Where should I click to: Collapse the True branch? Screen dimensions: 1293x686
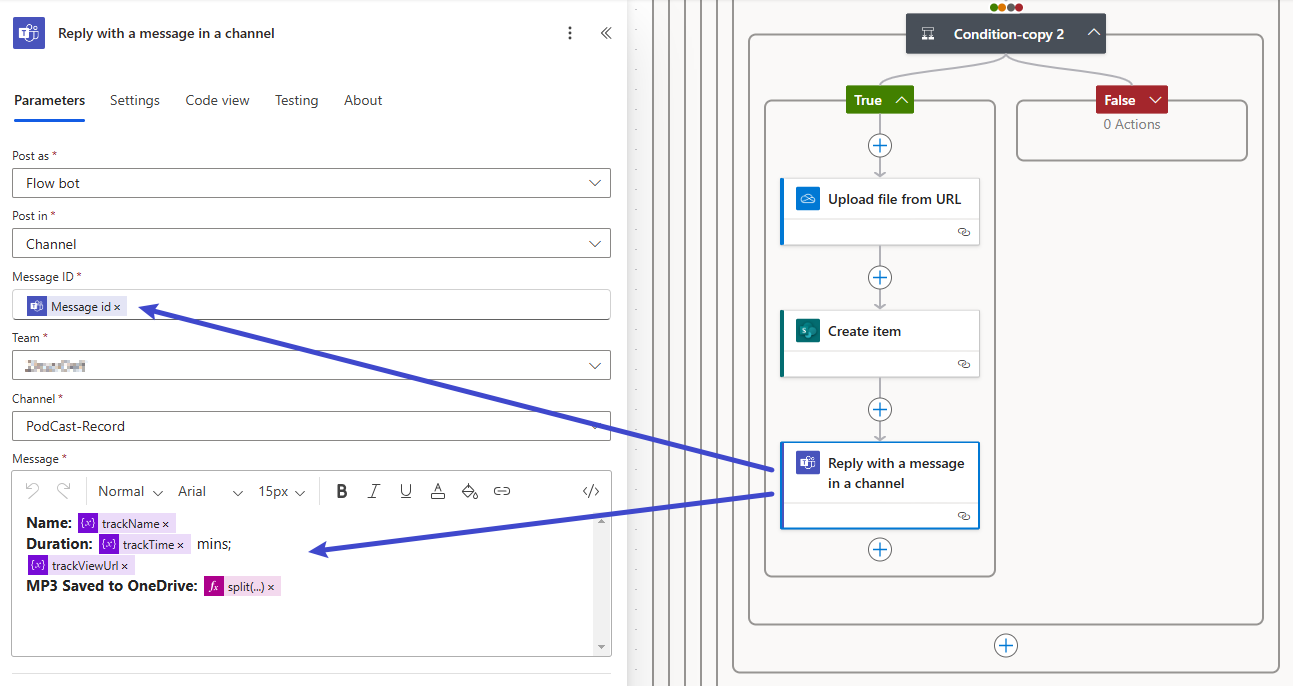pos(902,100)
